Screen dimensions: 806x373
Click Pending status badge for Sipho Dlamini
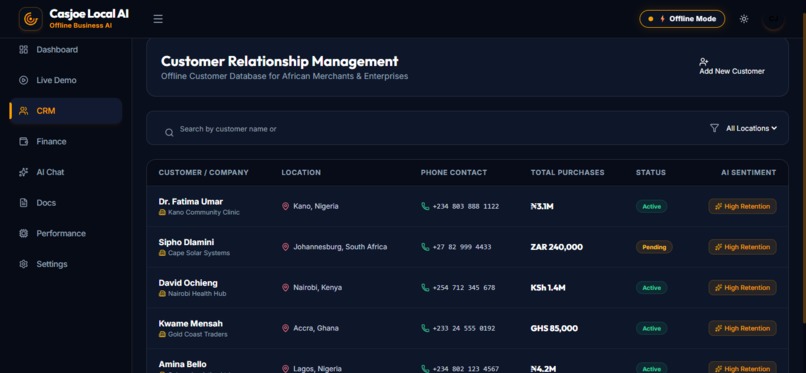654,247
